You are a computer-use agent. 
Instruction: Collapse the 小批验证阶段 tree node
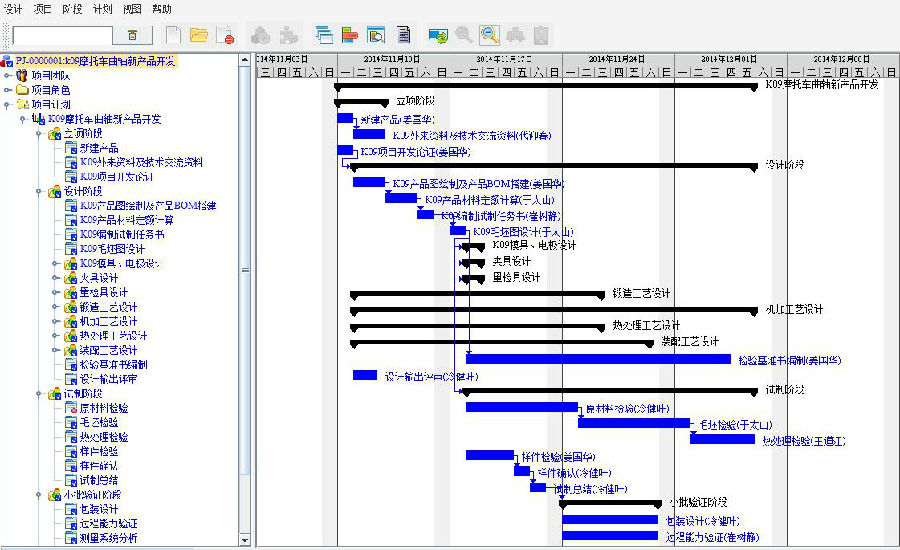(39, 495)
